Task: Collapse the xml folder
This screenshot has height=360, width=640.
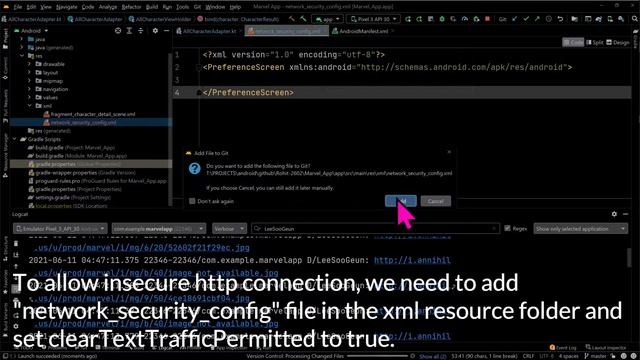Action: tap(29, 106)
